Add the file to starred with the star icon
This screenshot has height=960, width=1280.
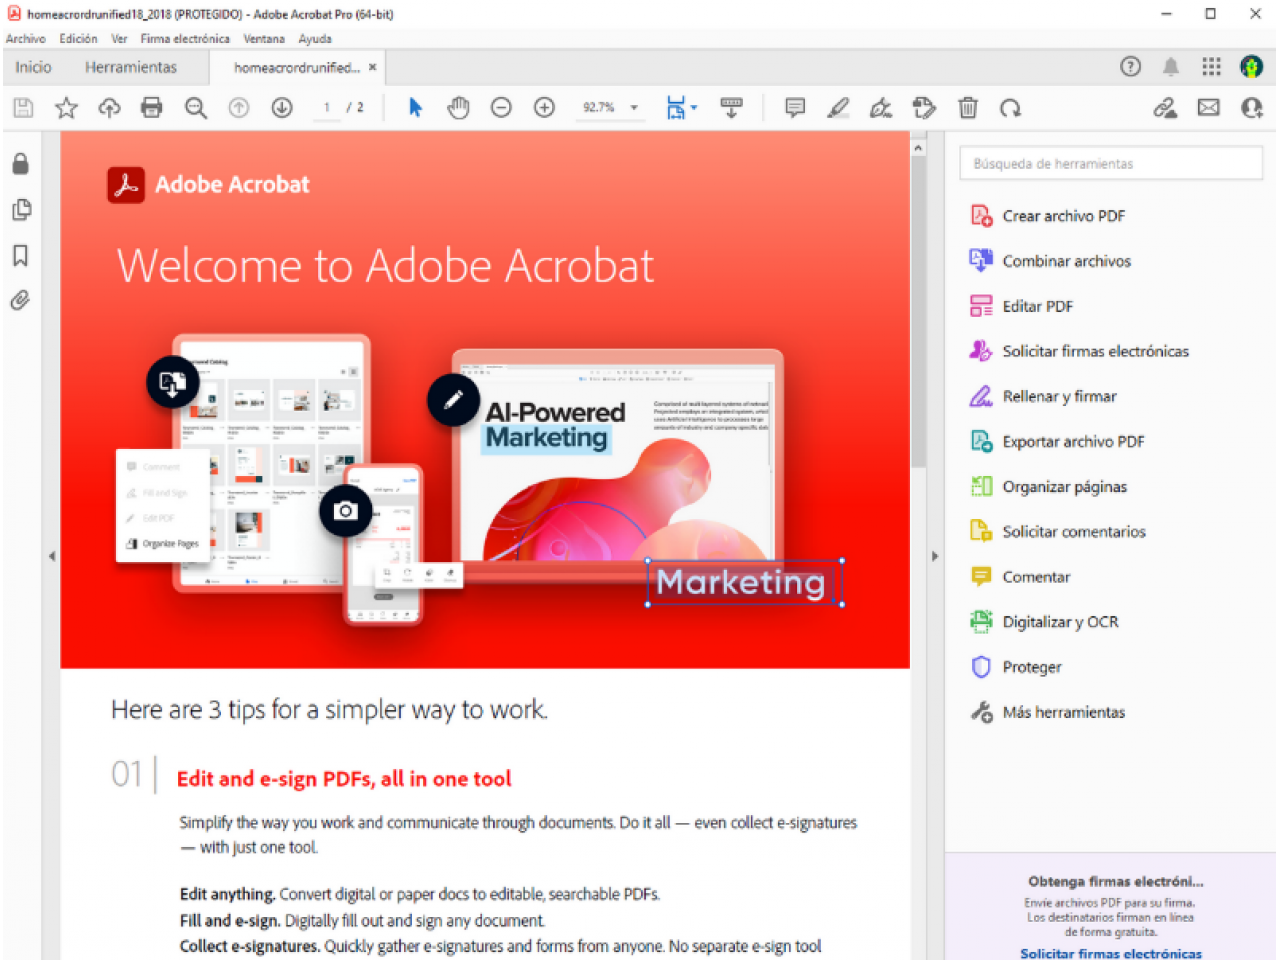pos(66,107)
